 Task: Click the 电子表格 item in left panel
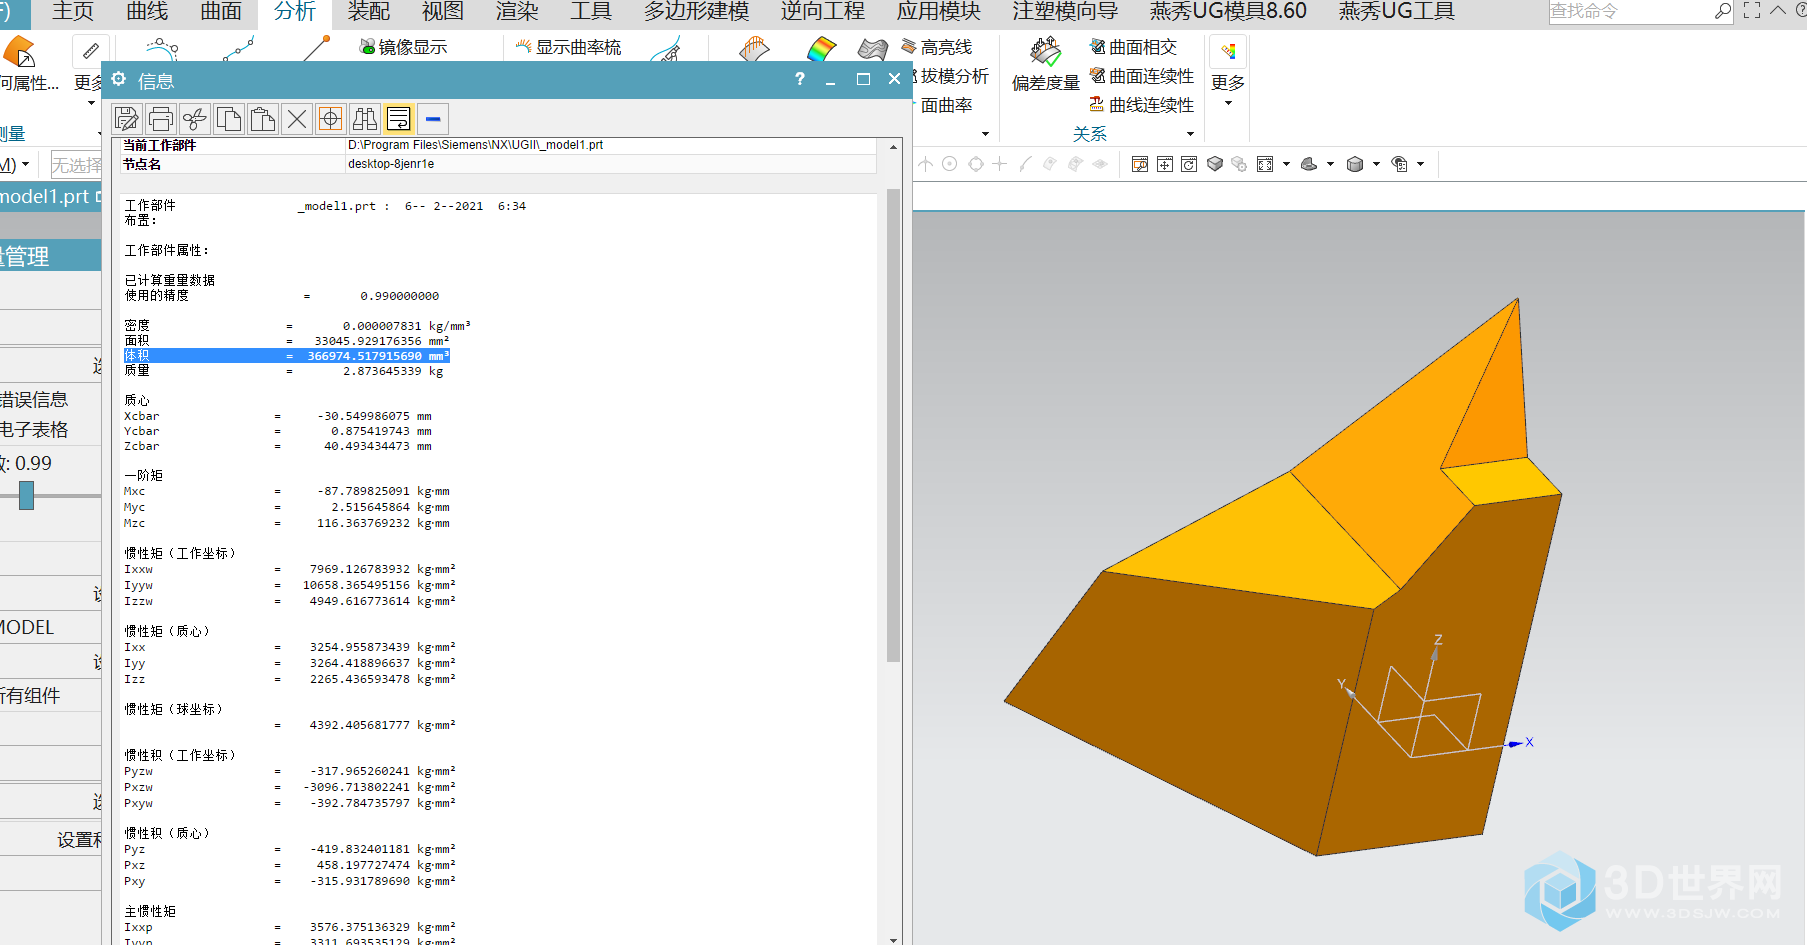(x=34, y=430)
